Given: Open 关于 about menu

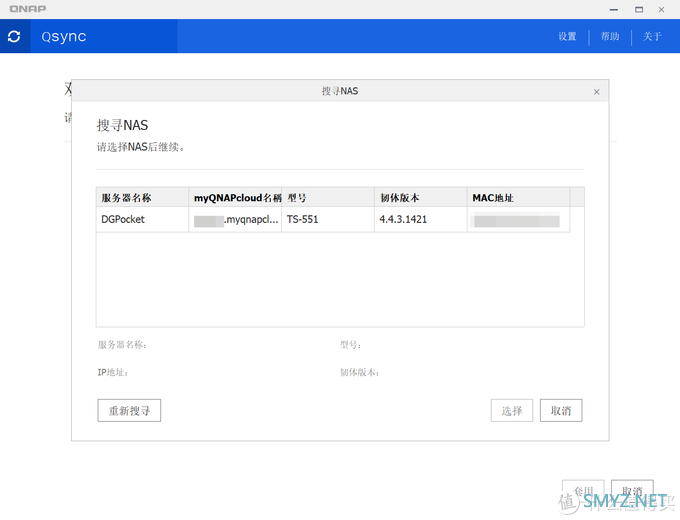Looking at the screenshot, I should click(x=652, y=36).
